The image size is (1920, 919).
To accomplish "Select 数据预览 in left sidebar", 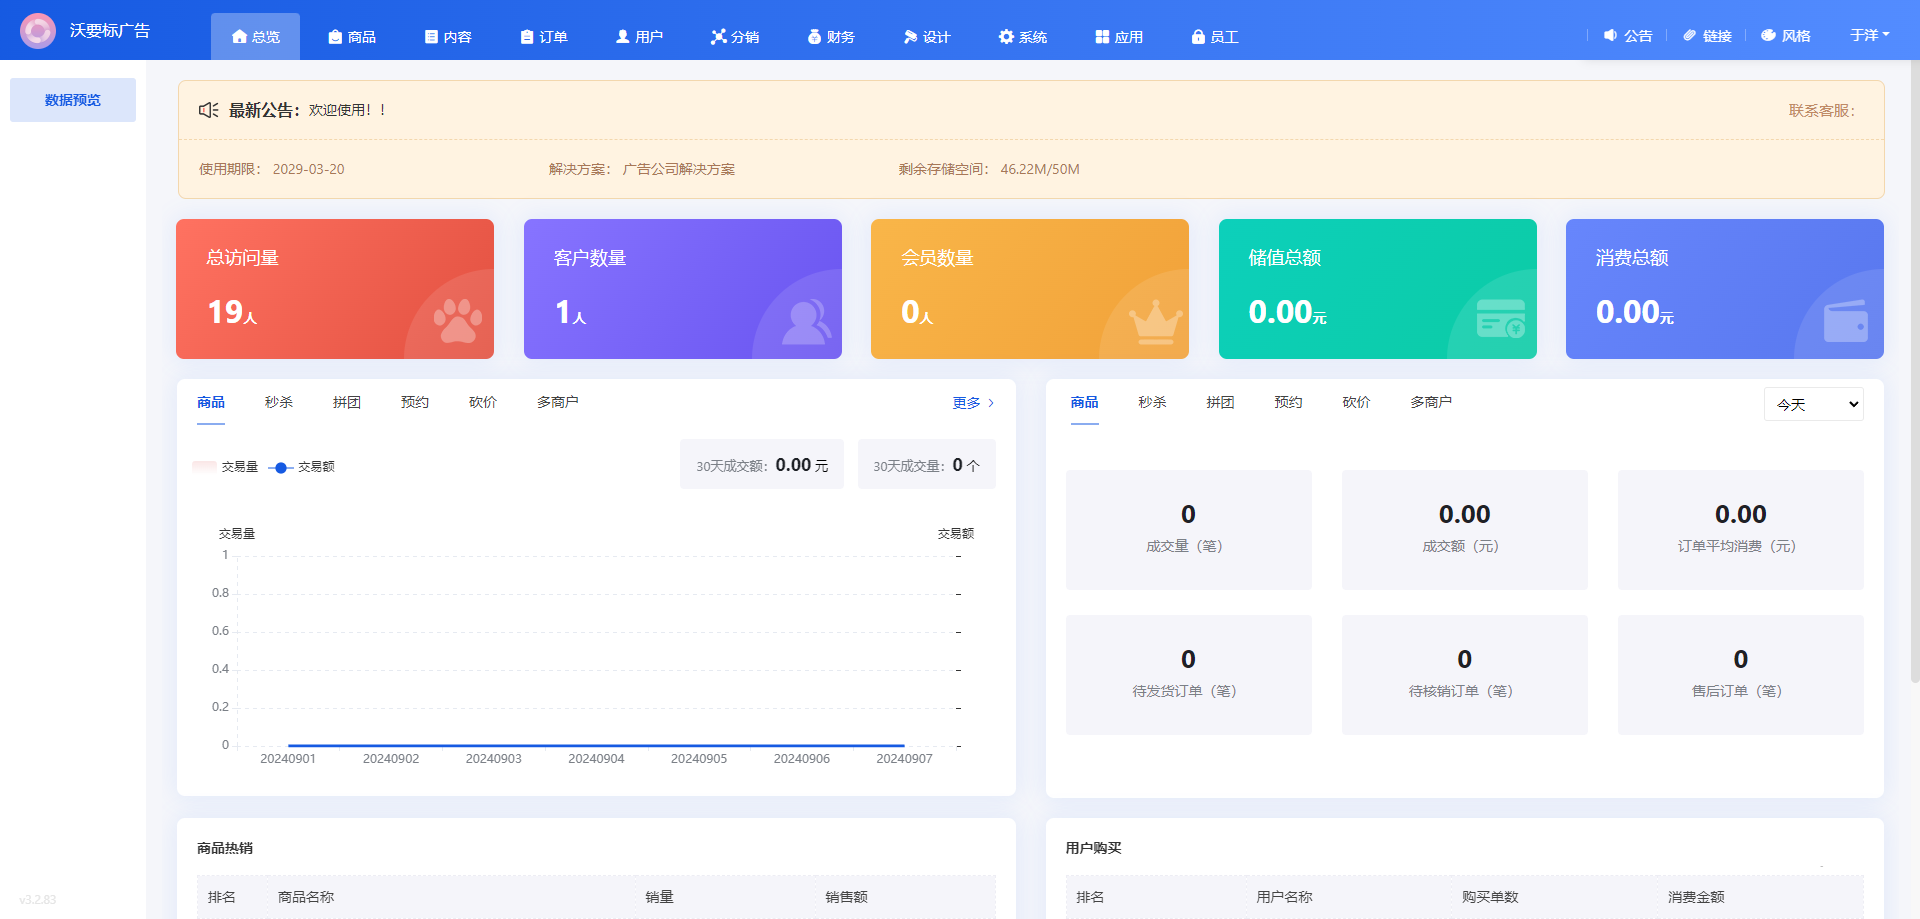I will coord(73,100).
